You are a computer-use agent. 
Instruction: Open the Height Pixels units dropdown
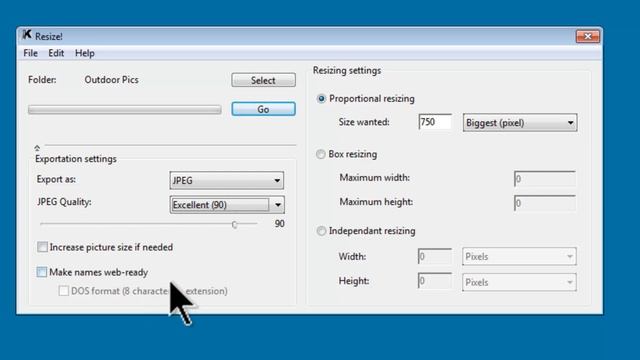[x=519, y=282]
